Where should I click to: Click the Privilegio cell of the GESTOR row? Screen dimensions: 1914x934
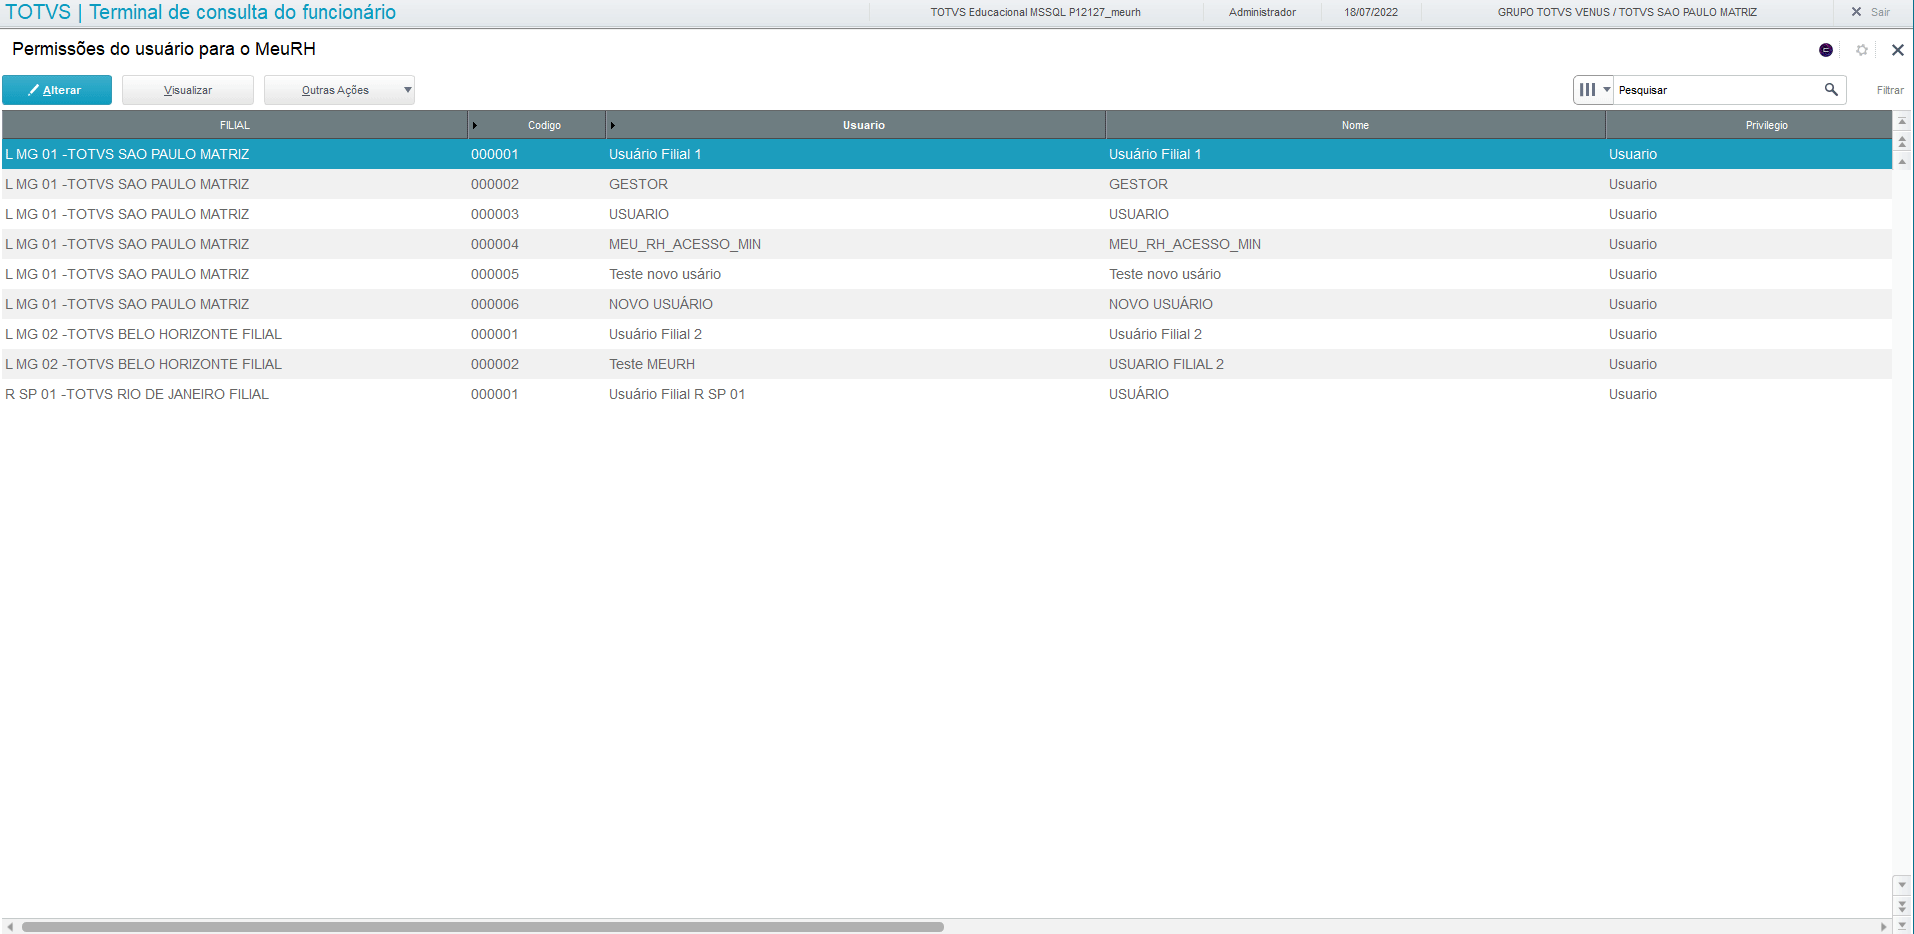pos(1633,184)
